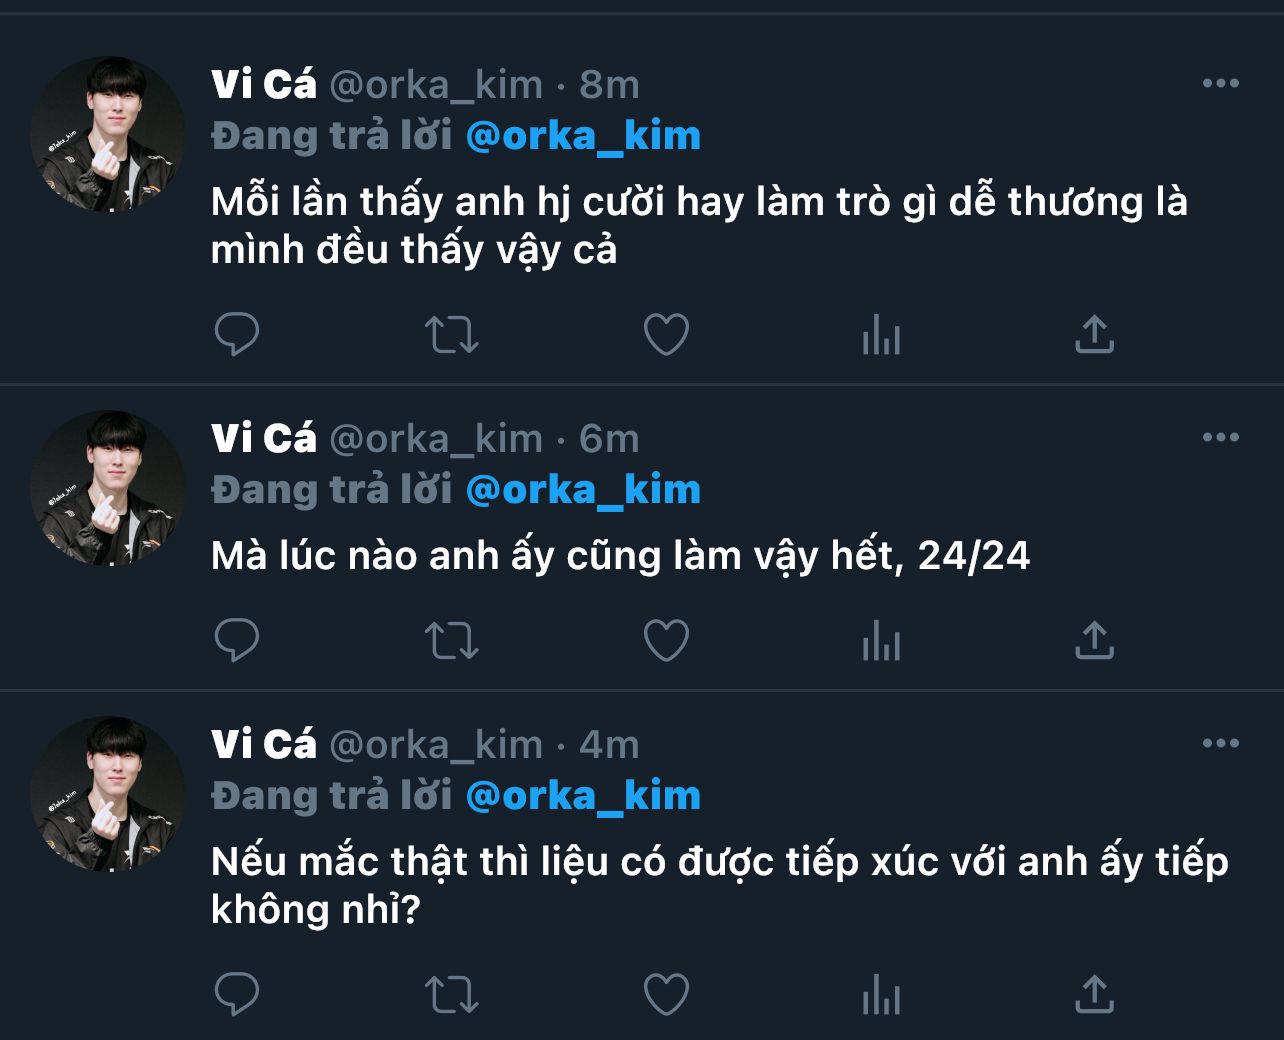This screenshot has height=1040, width=1284.
Task: View analytics of the 8m tweet
Action: [881, 335]
